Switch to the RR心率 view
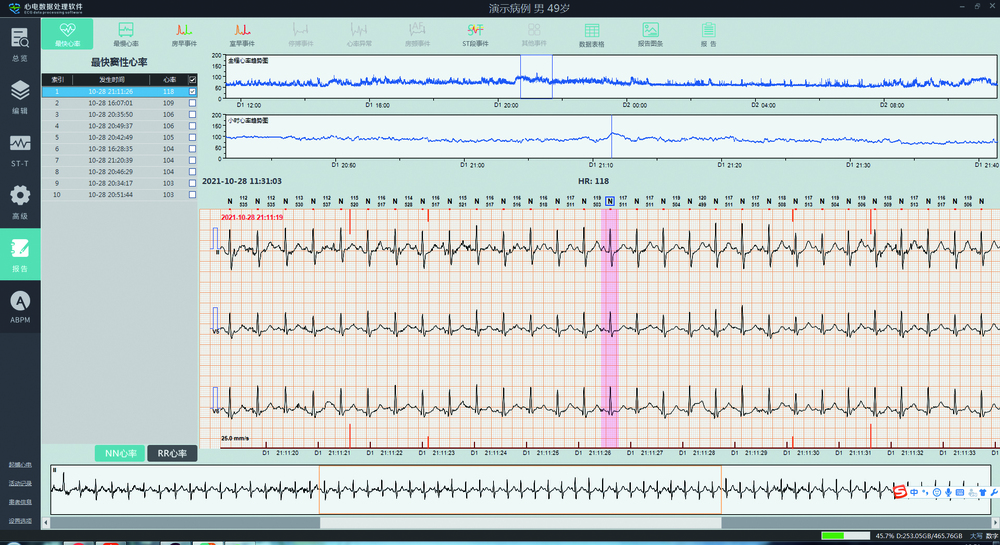The image size is (1000, 545). point(172,454)
